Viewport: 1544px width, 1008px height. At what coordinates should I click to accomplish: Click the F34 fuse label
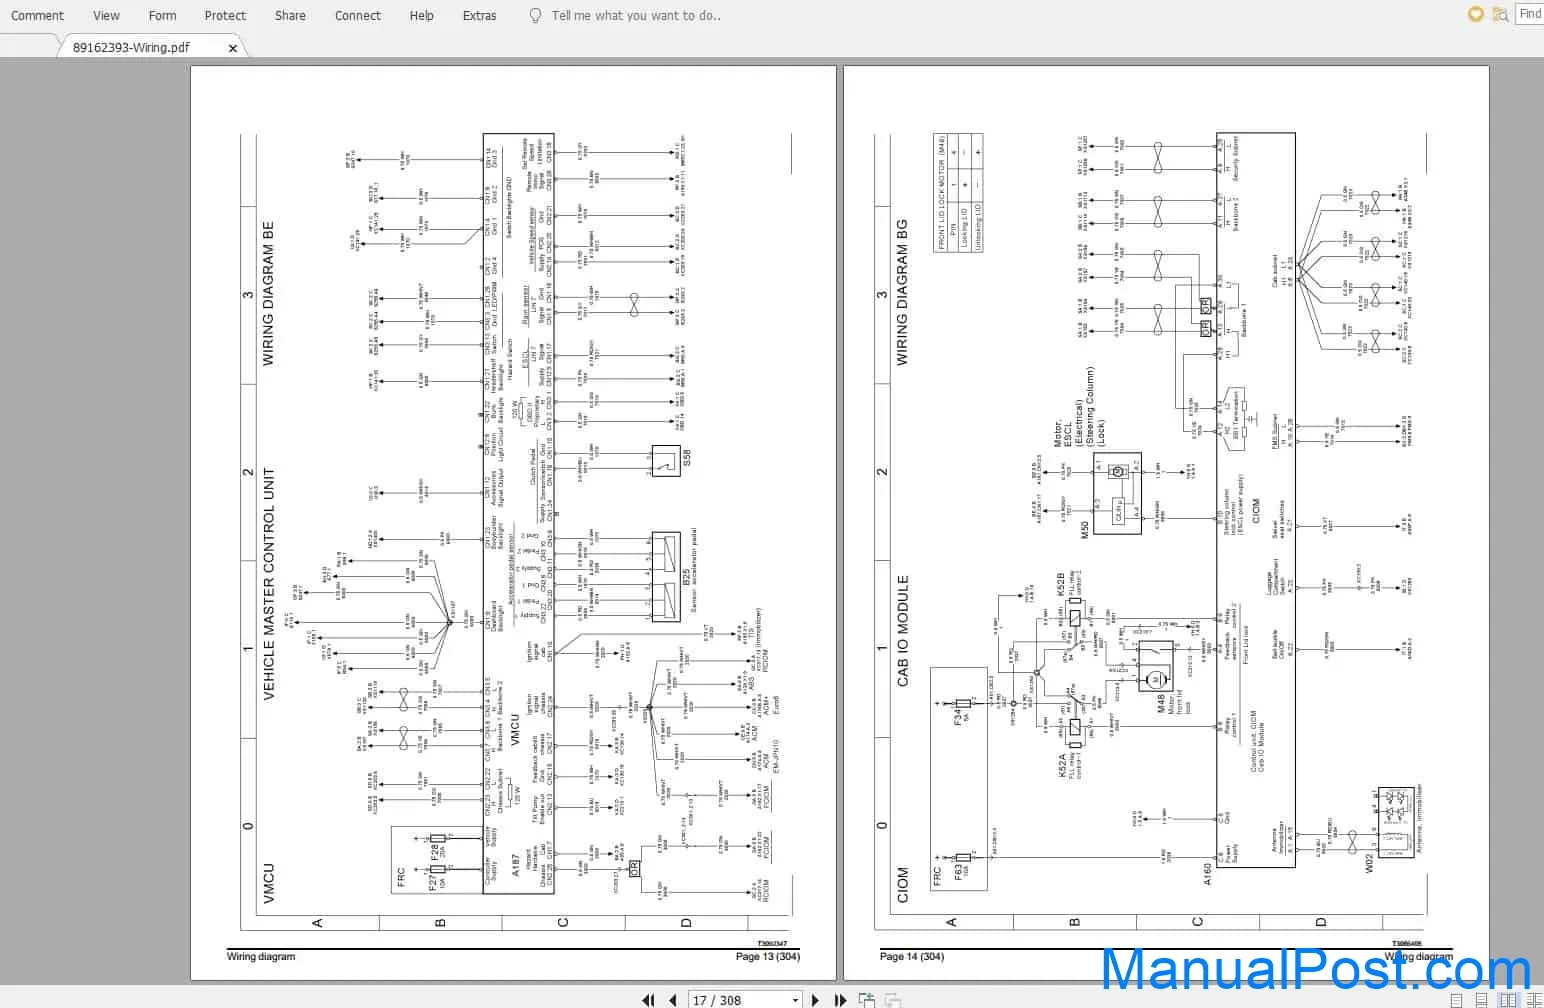click(957, 715)
